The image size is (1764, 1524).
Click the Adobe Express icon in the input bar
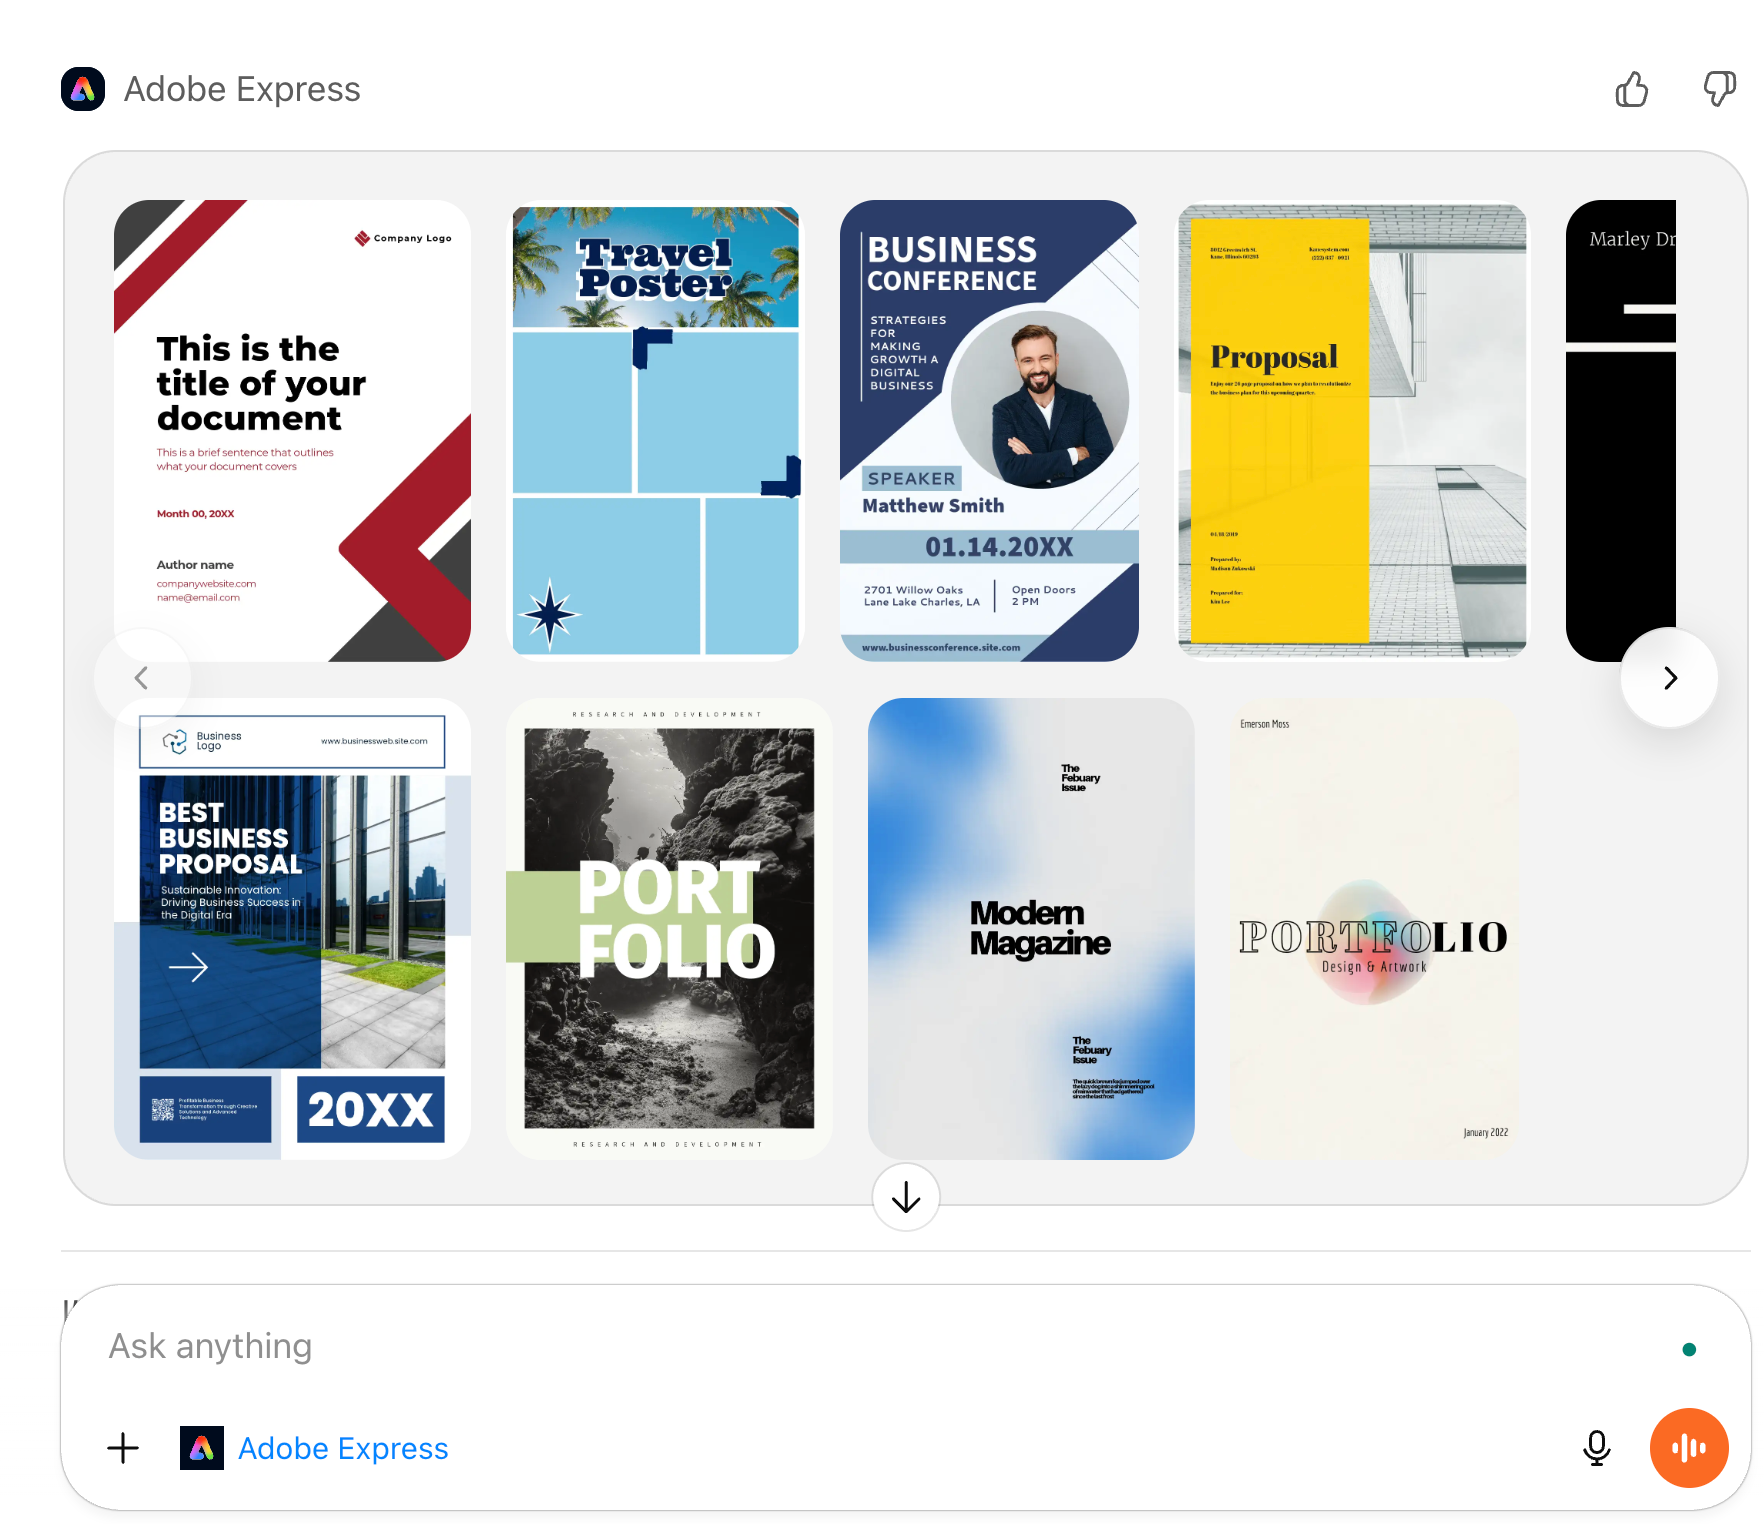point(202,1447)
